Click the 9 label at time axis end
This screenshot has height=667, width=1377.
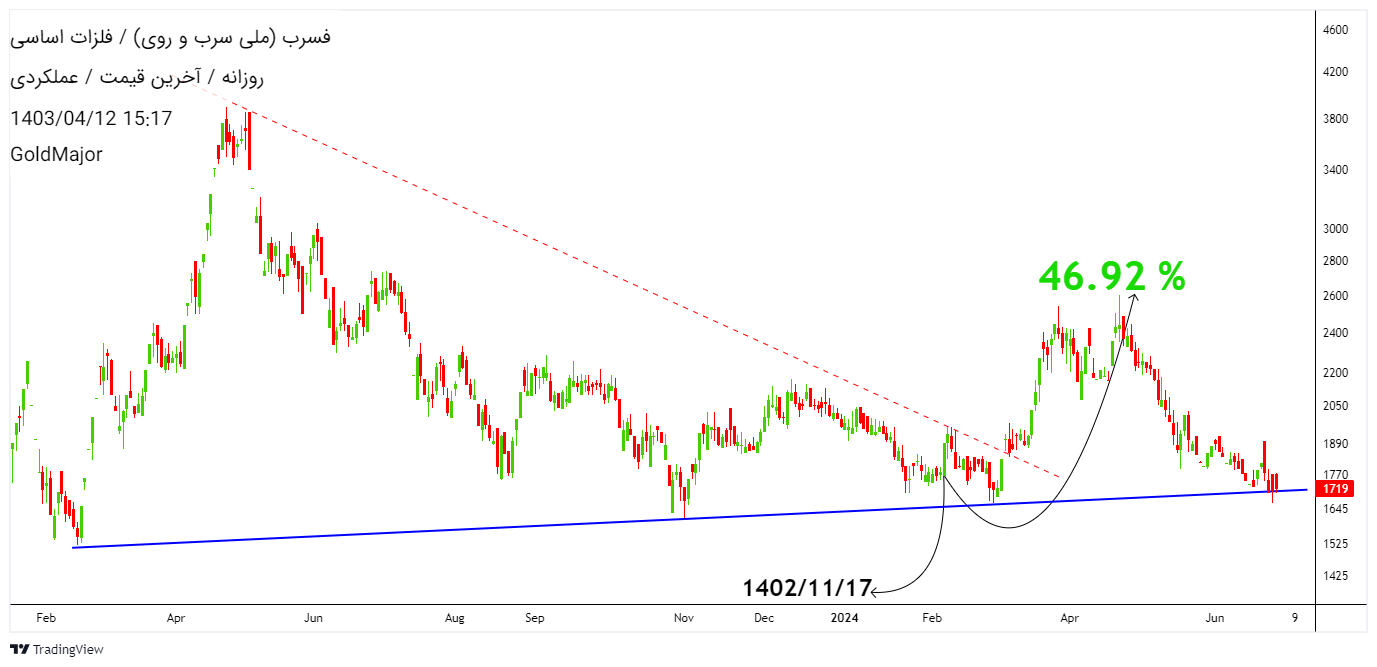[x=1294, y=618]
